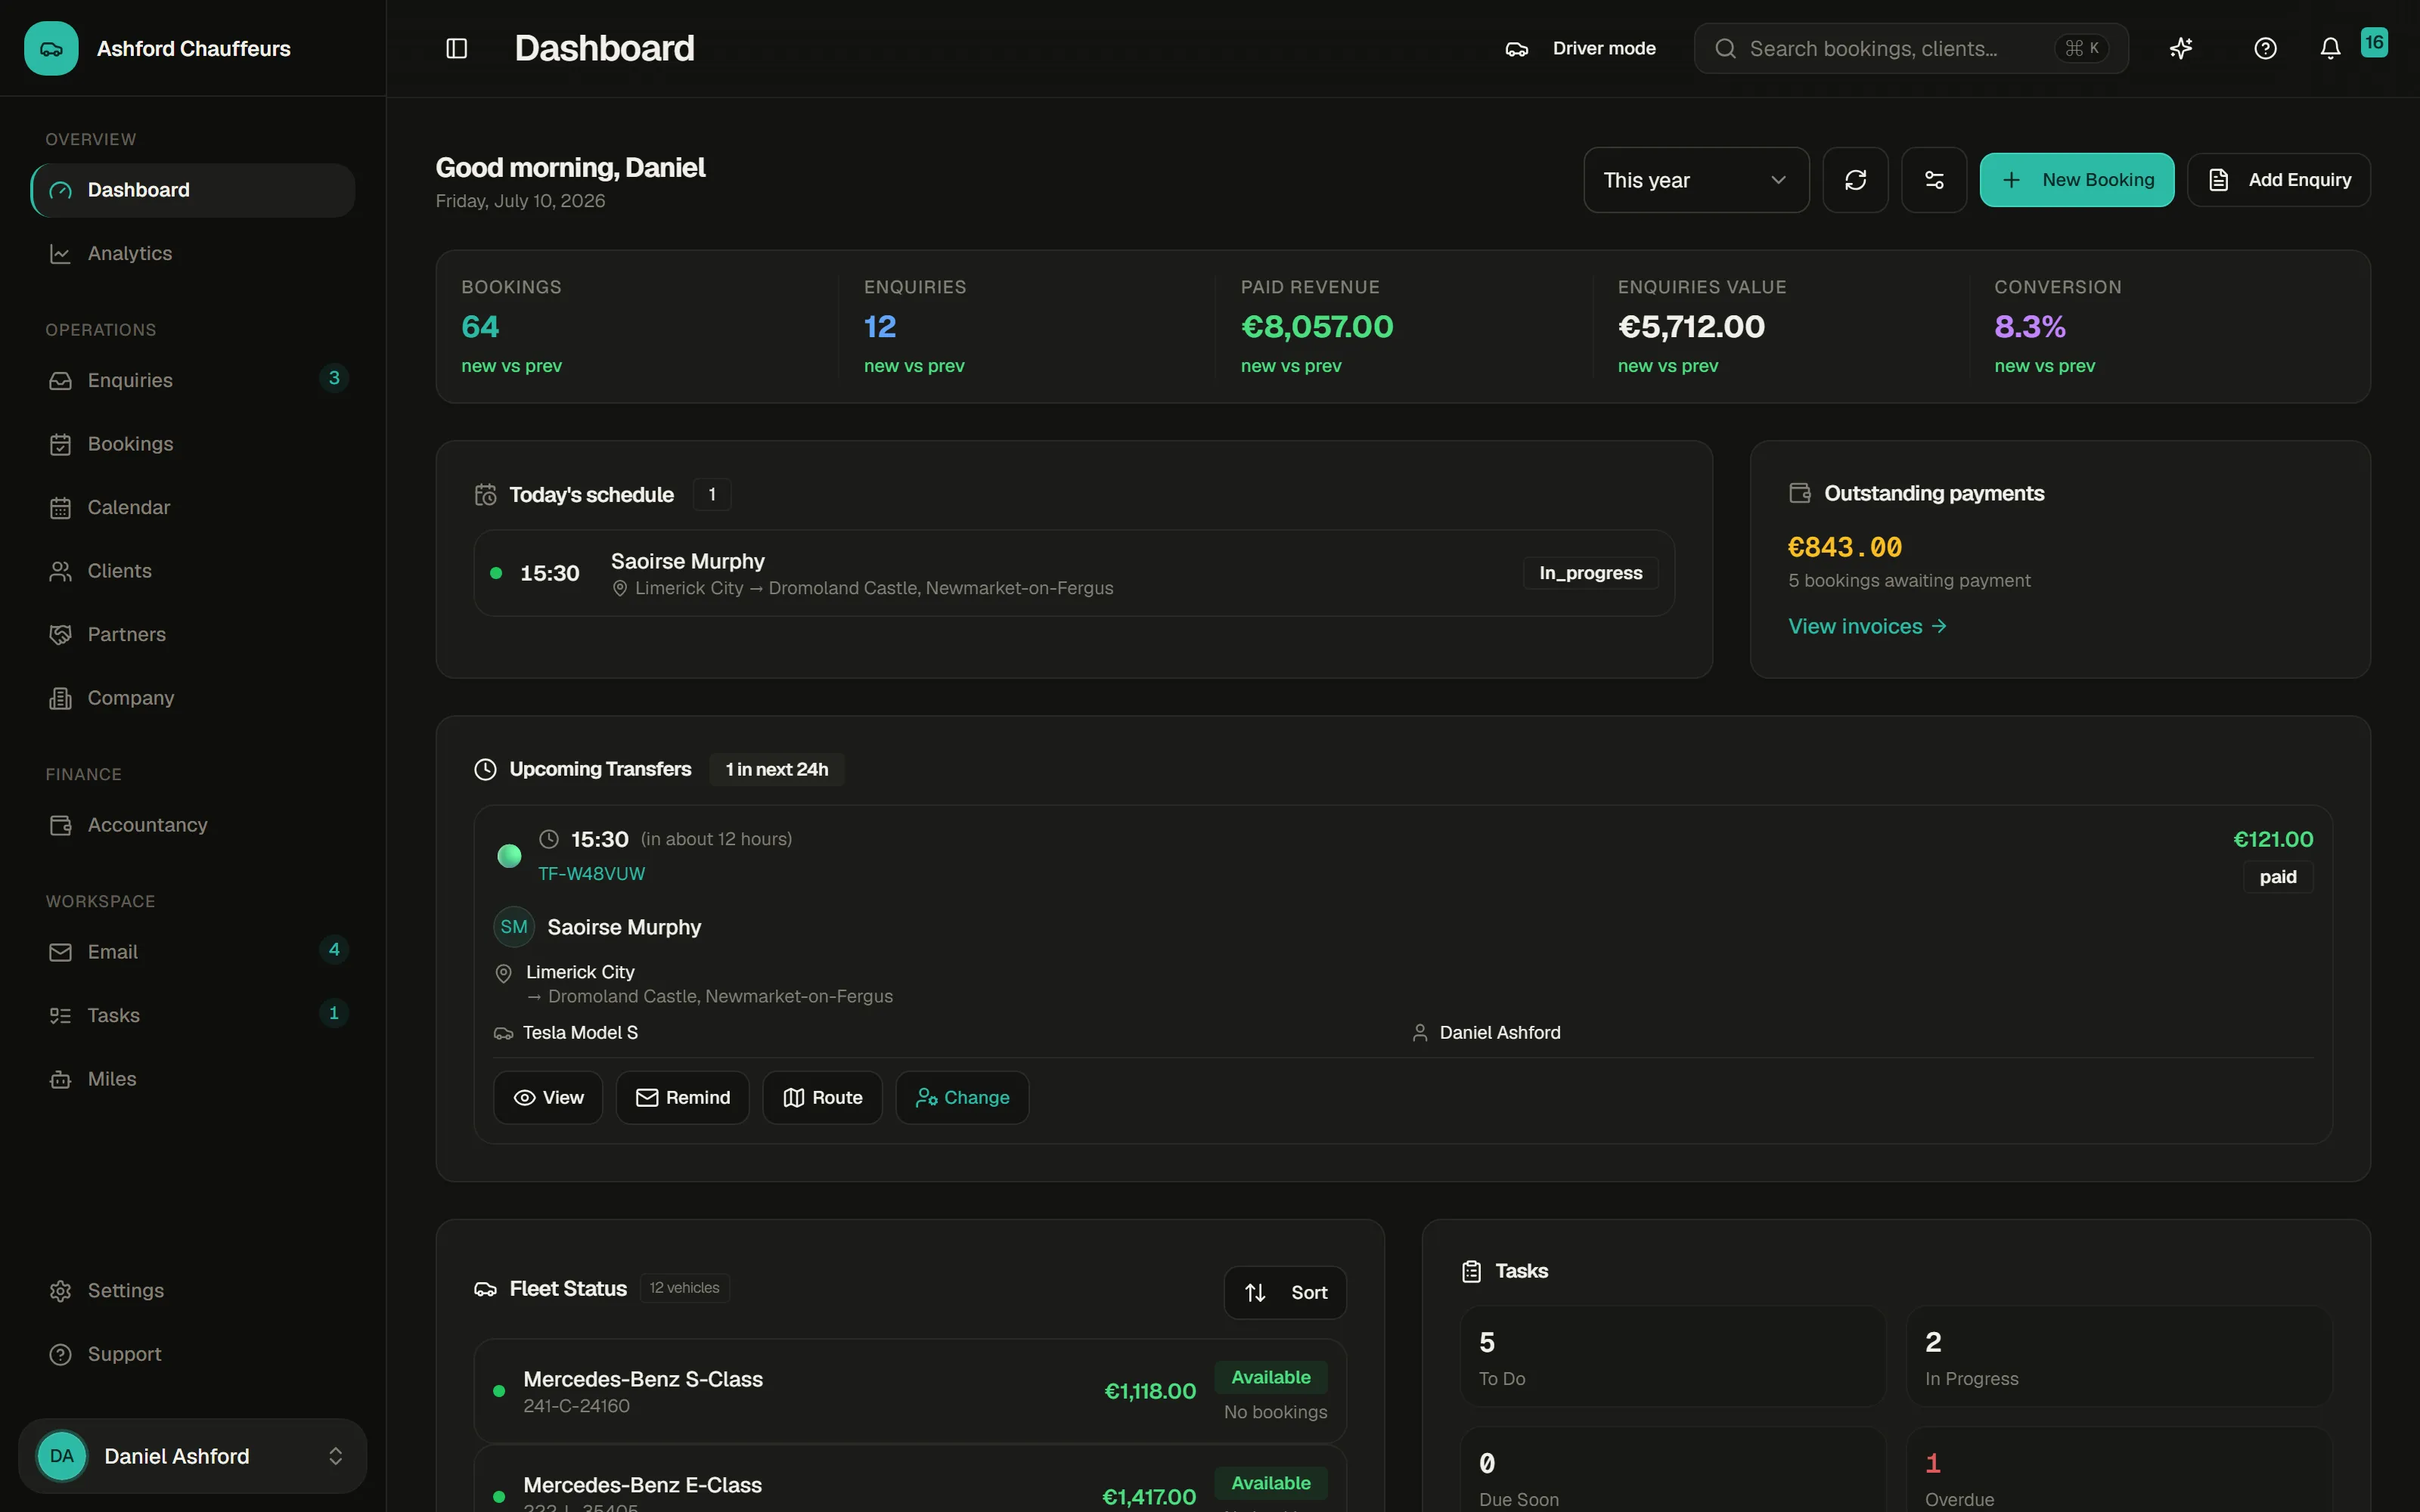Click the Daniel Ashford driver label on transfer

[1500, 1033]
